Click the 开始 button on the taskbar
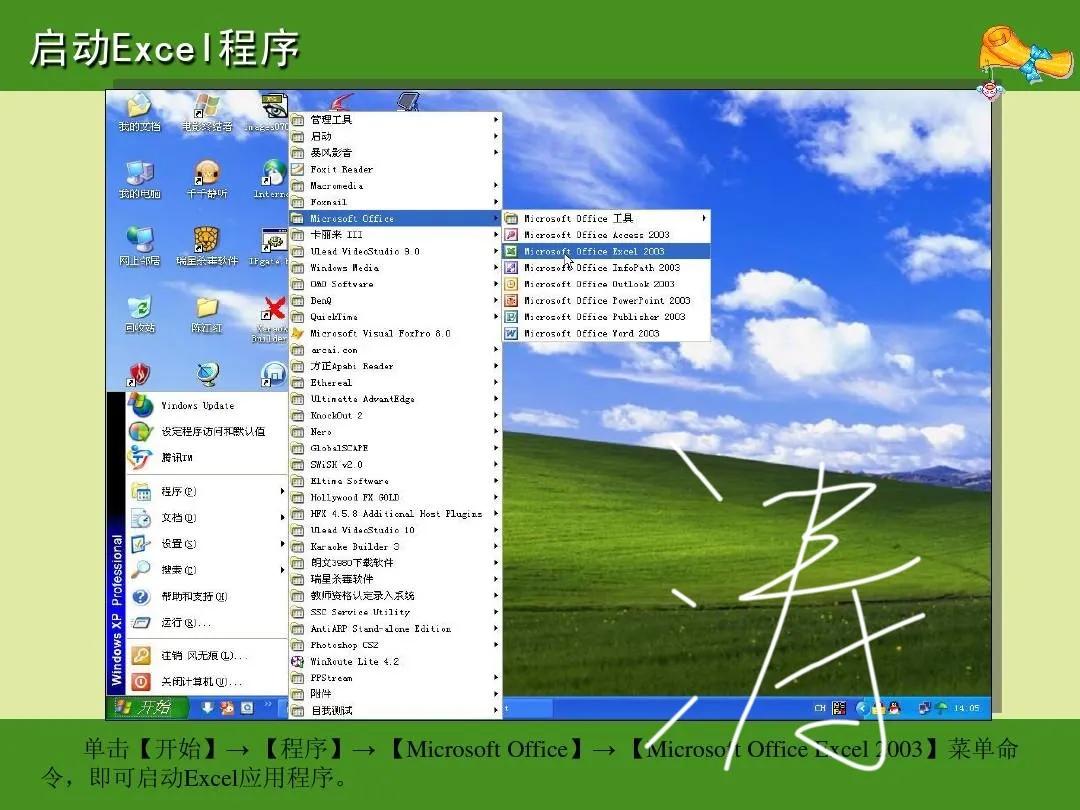This screenshot has width=1080, height=810. (x=143, y=706)
